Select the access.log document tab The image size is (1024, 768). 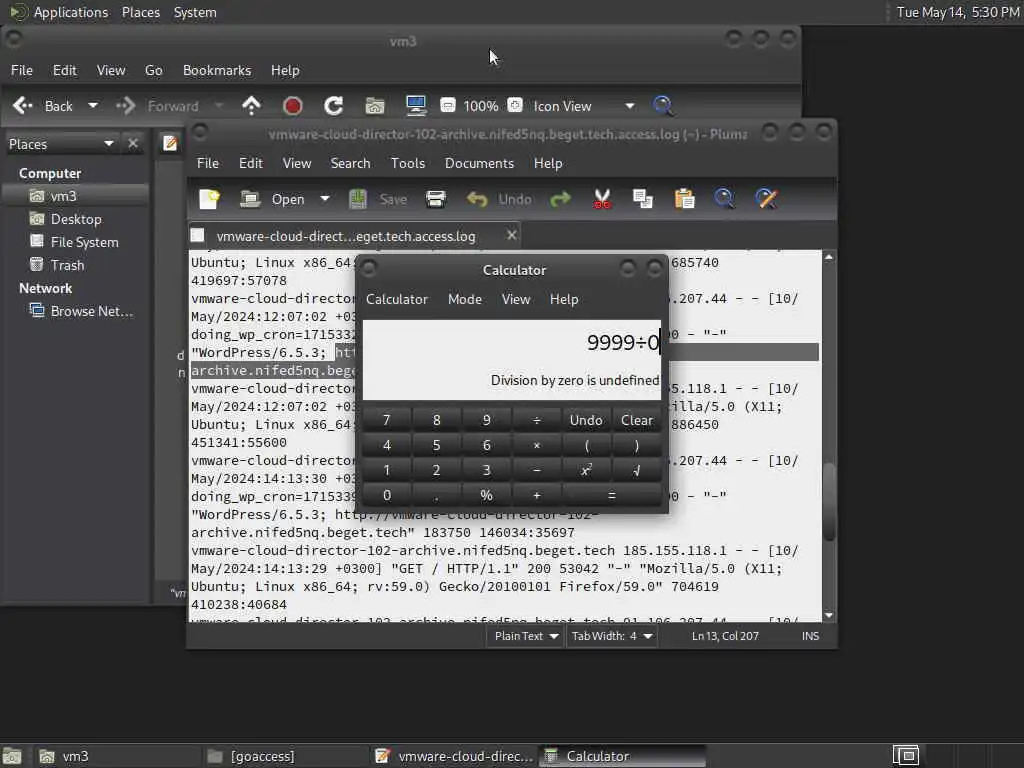pos(346,236)
